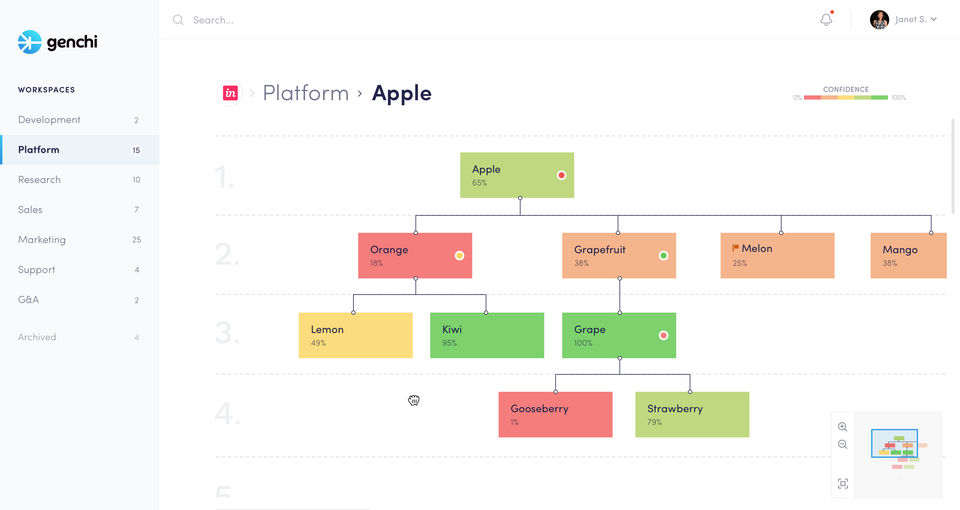Image resolution: width=960 pixels, height=510 pixels.
Task: Open the Janet S. user dropdown
Action: [x=904, y=19]
